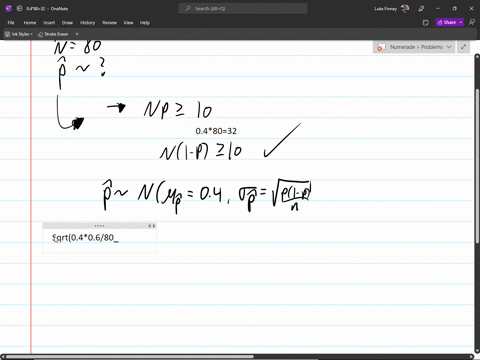Click the Back navigation arrow icon

[x=19, y=9]
